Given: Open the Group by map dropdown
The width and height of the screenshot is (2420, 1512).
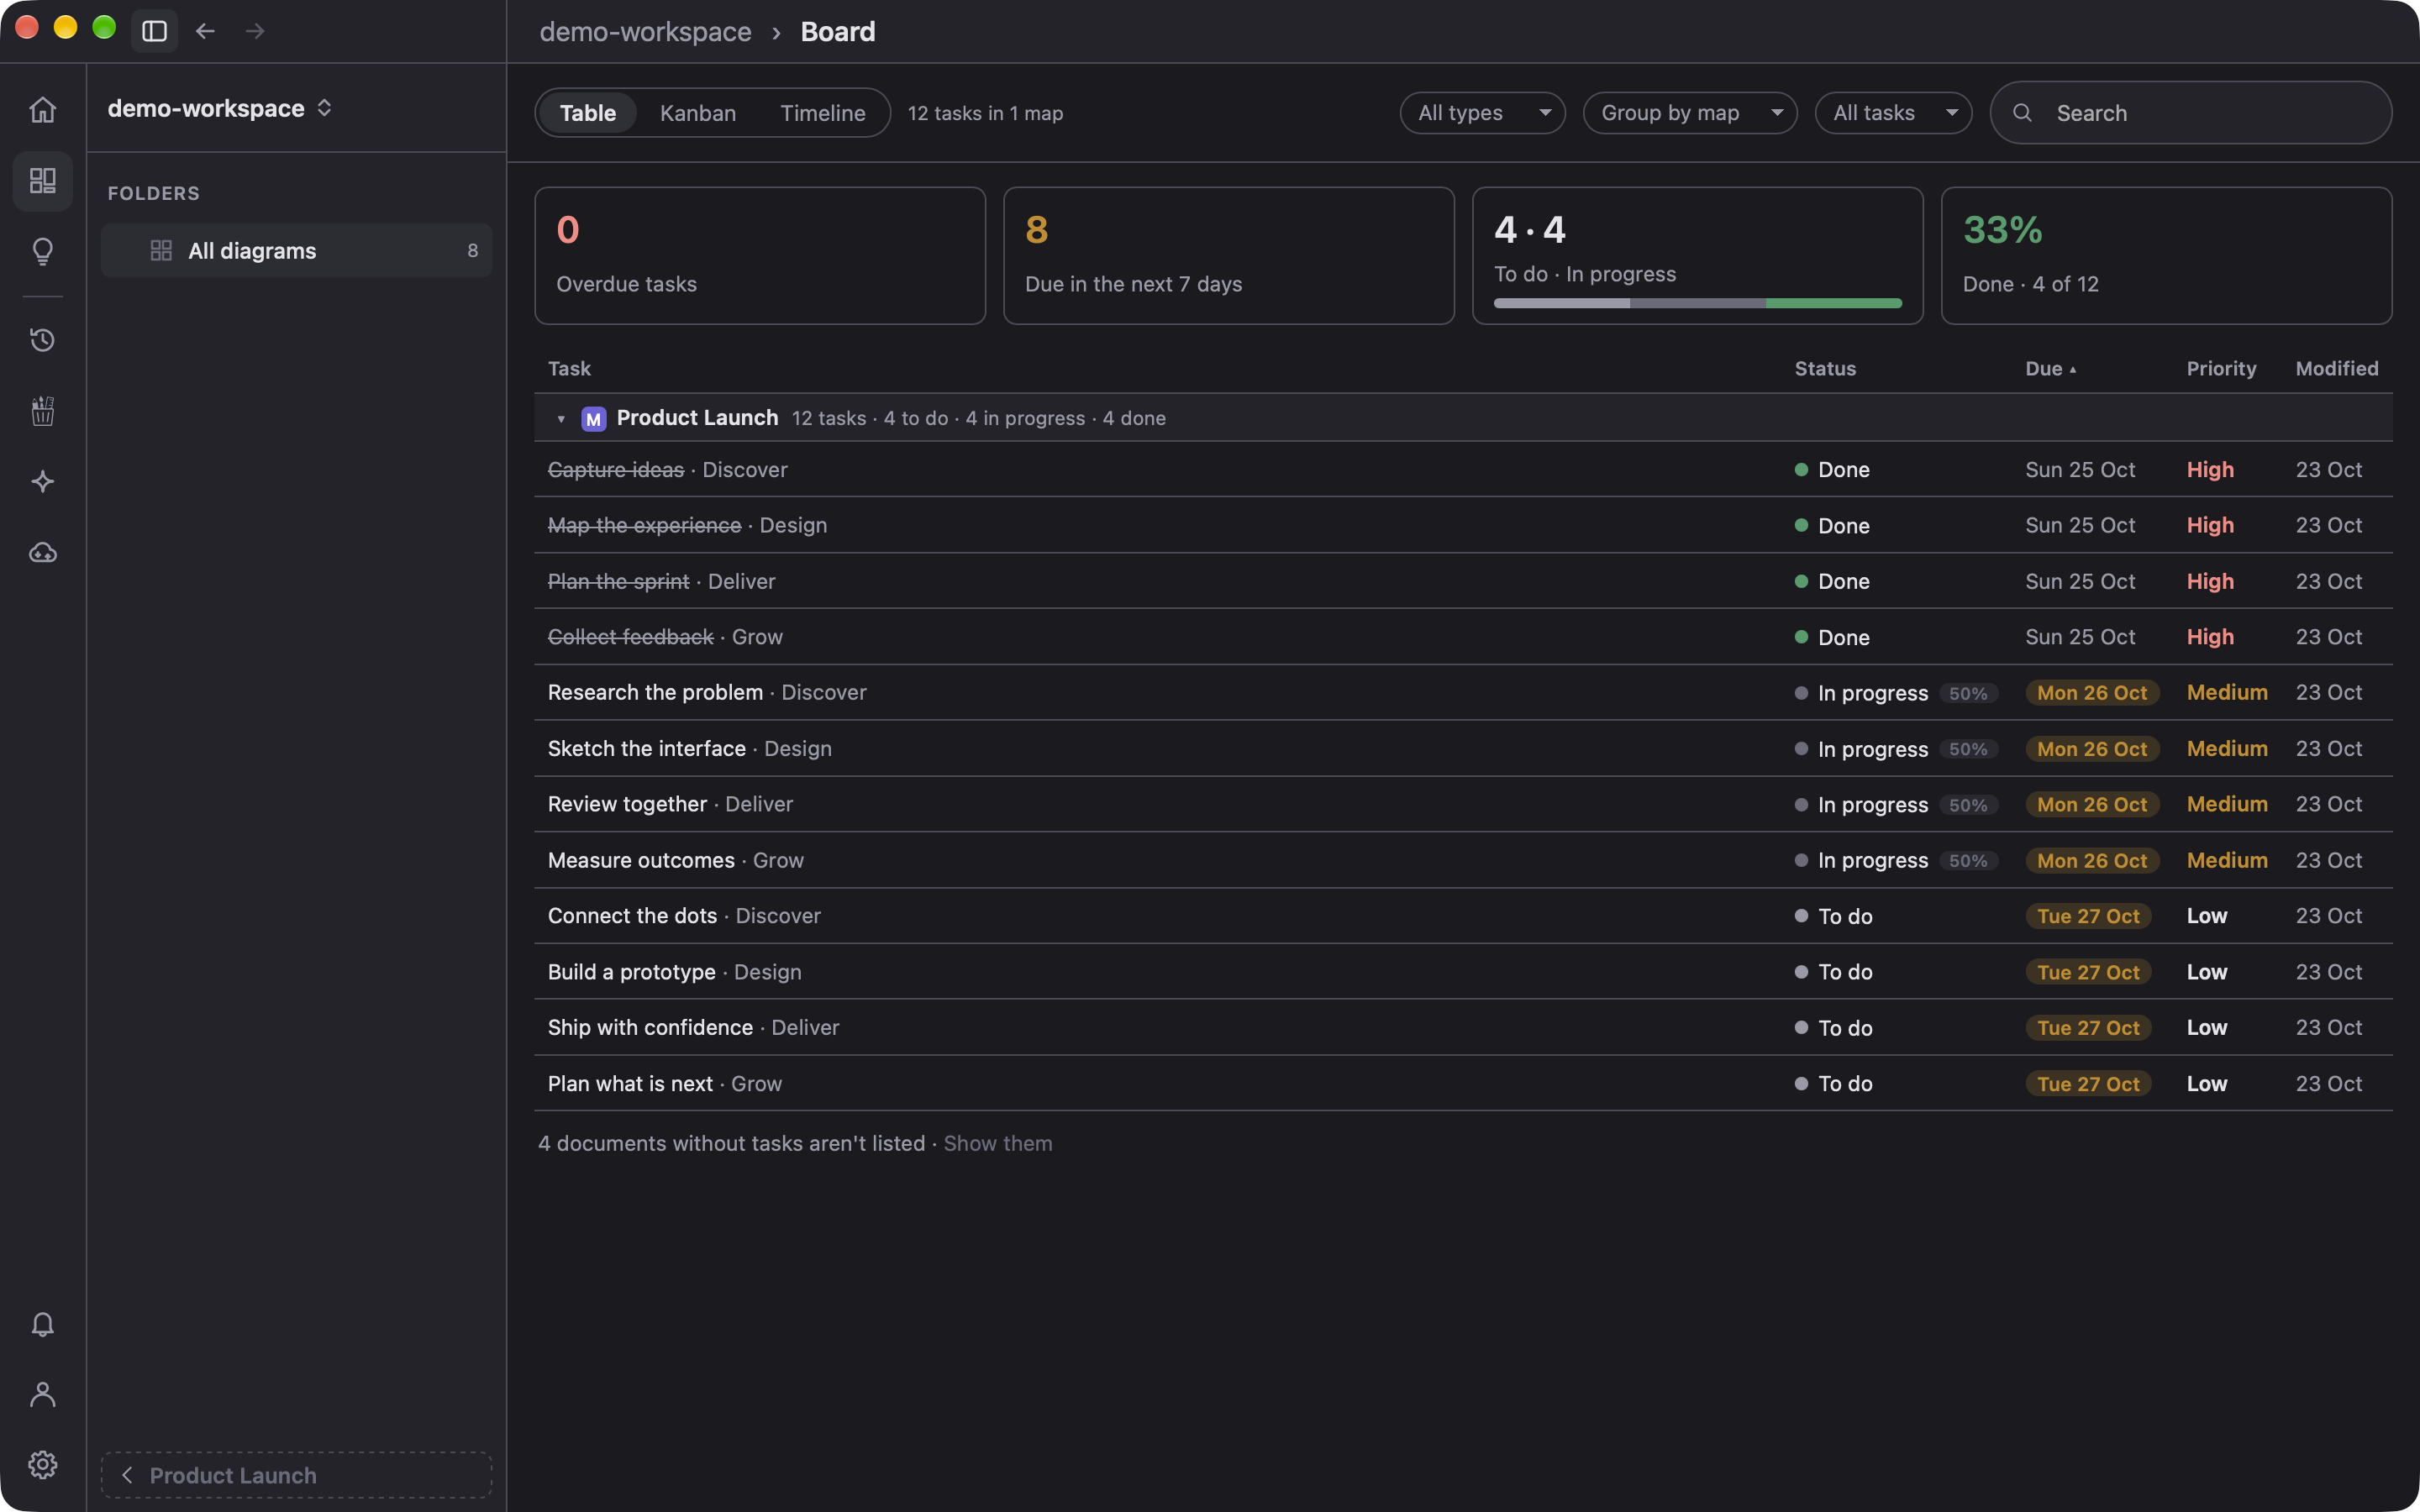Looking at the screenshot, I should tap(1690, 113).
